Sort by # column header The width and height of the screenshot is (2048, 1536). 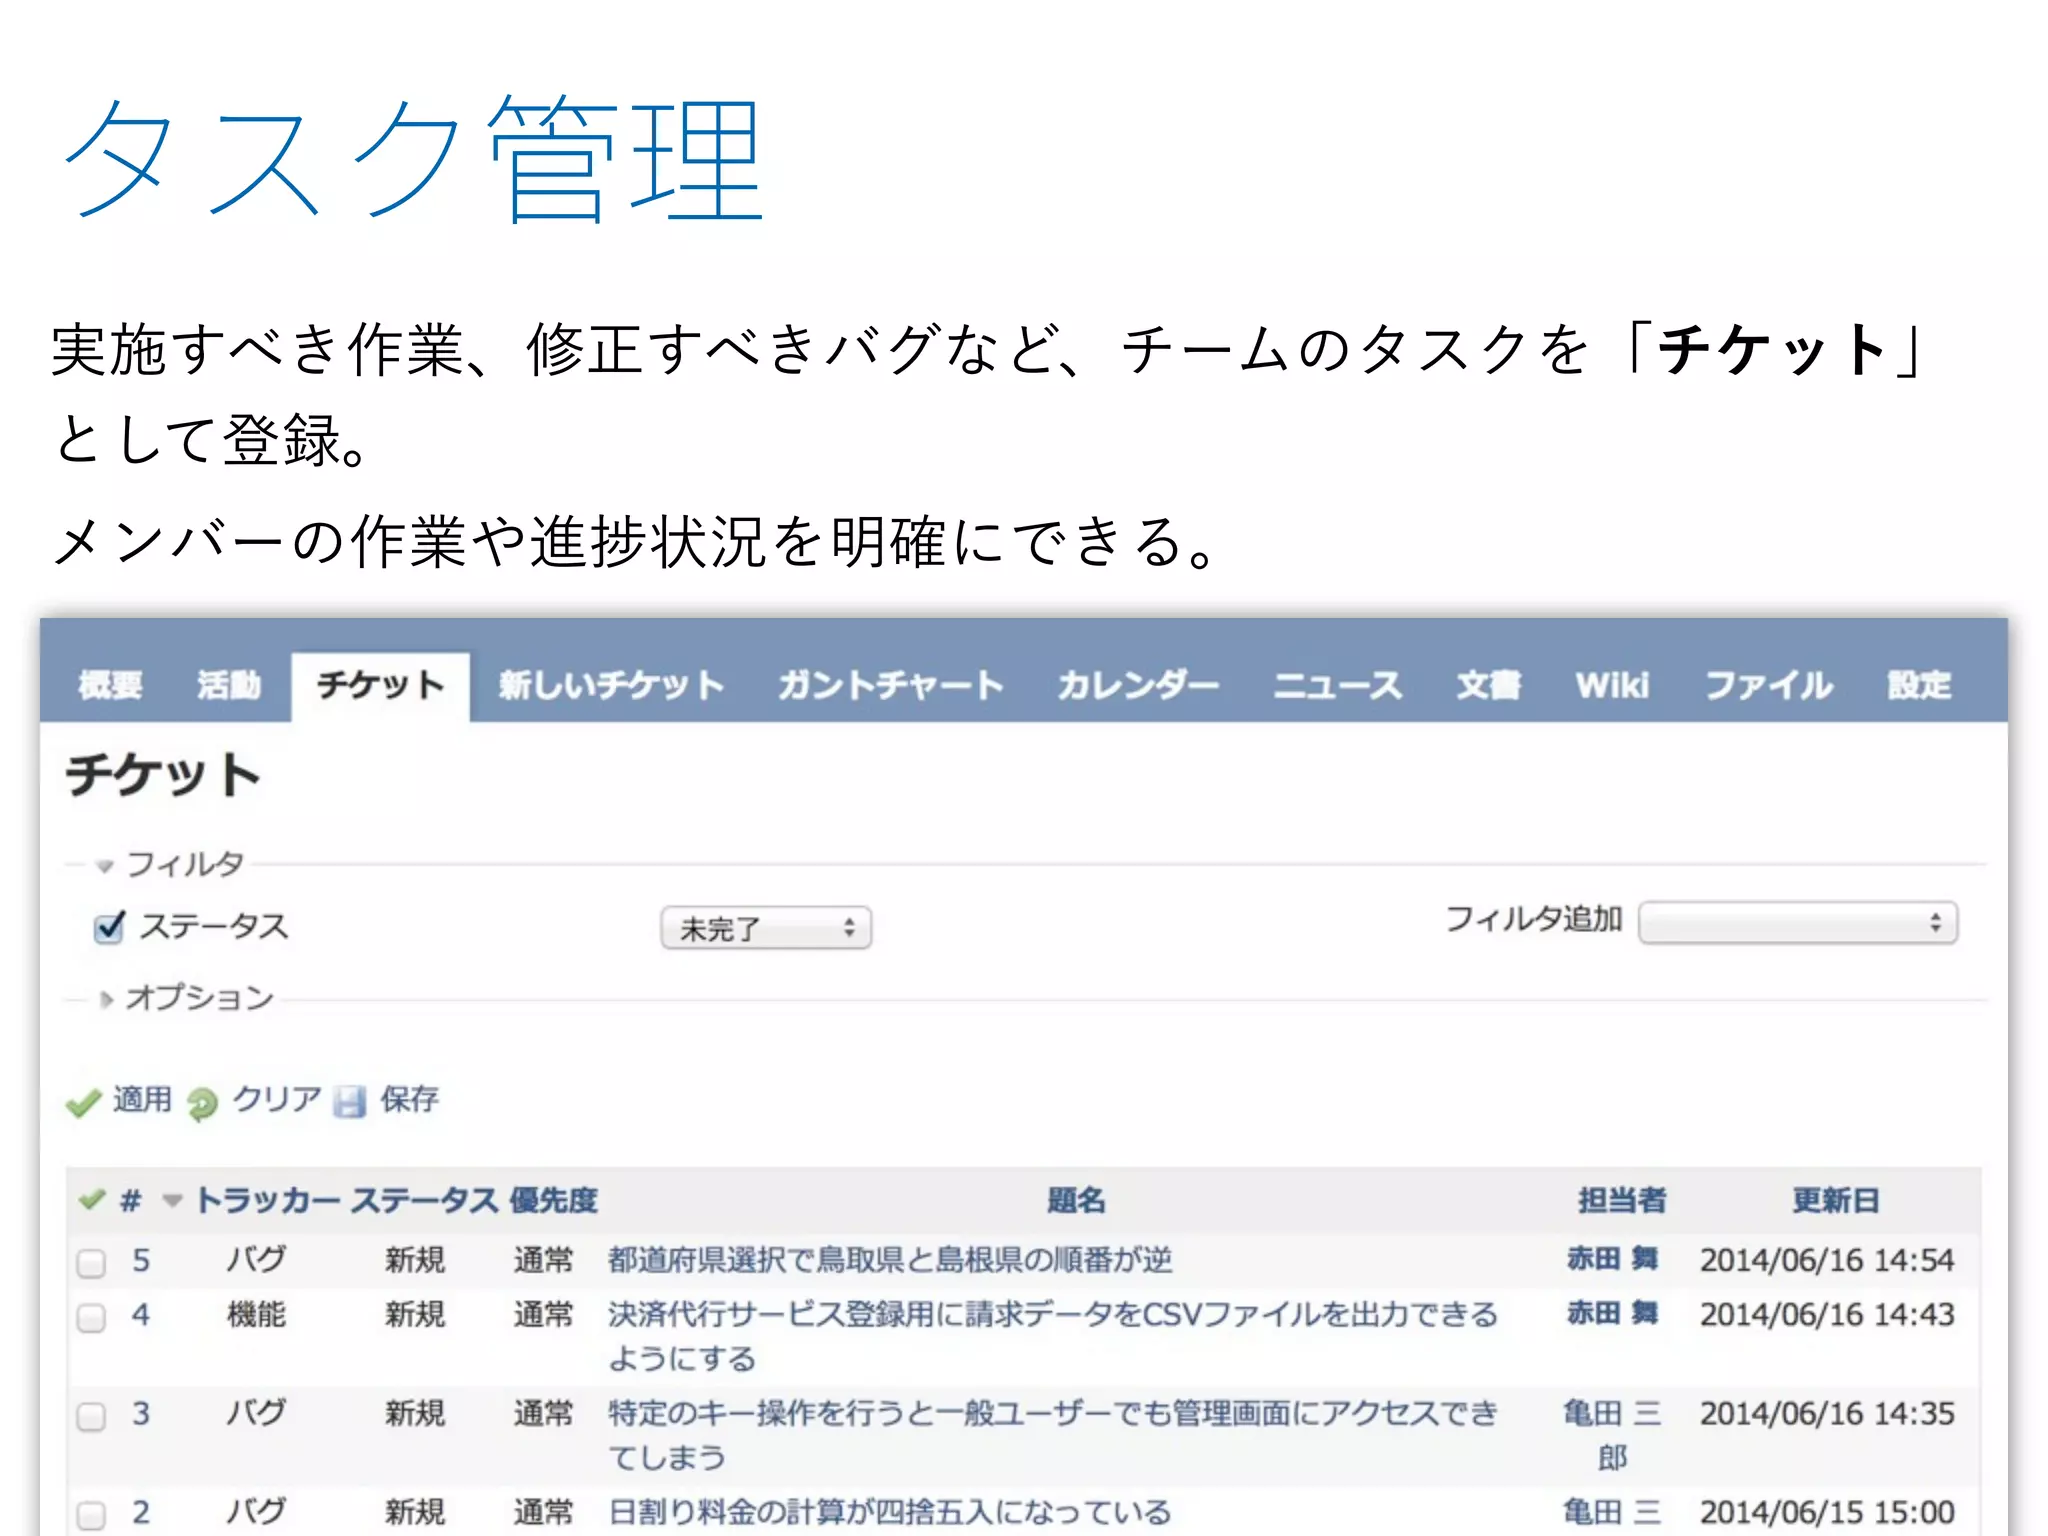coord(131,1200)
